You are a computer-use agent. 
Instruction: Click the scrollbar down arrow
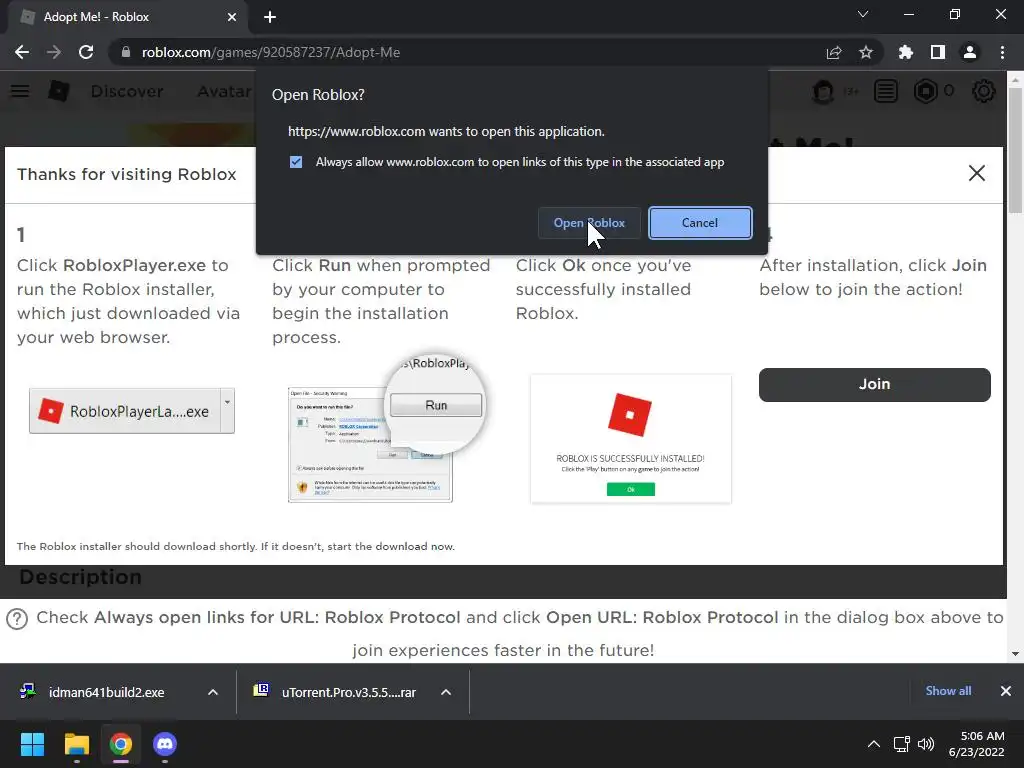1016,654
